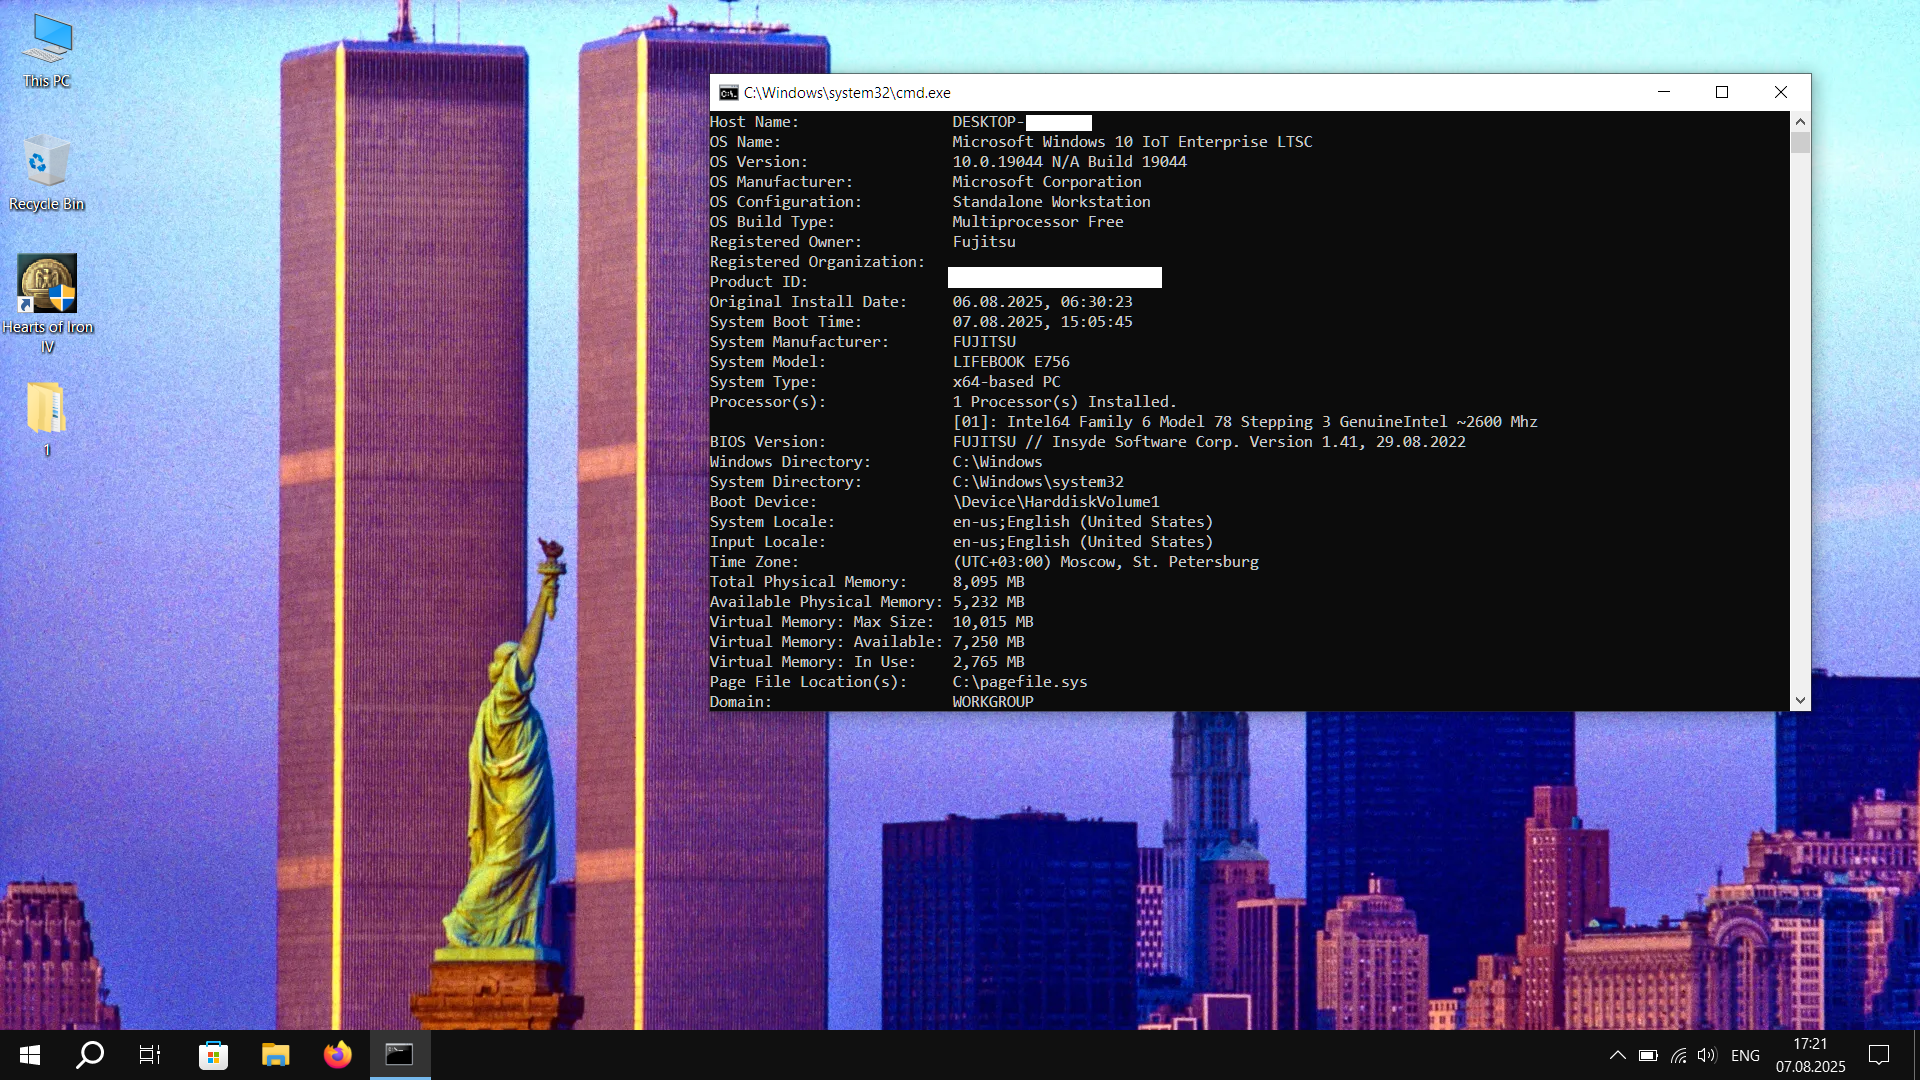Open battery status in tray
This screenshot has height=1080, width=1920.
point(1648,1055)
